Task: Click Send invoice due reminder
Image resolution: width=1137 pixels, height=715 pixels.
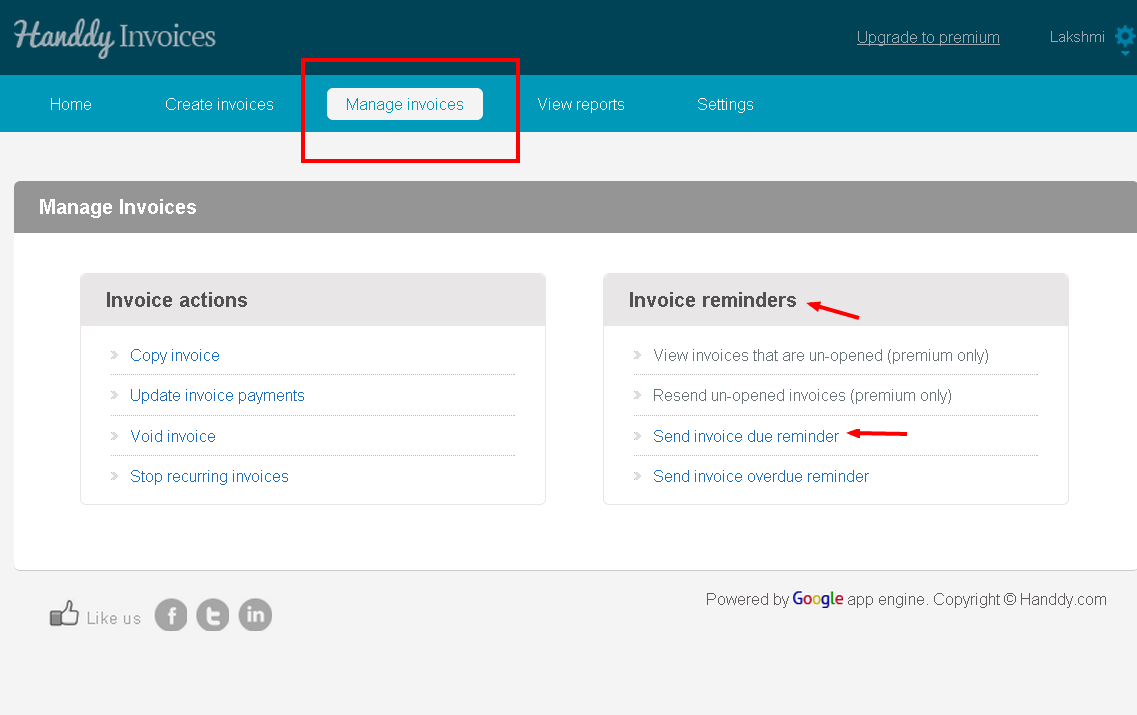Action: point(745,436)
